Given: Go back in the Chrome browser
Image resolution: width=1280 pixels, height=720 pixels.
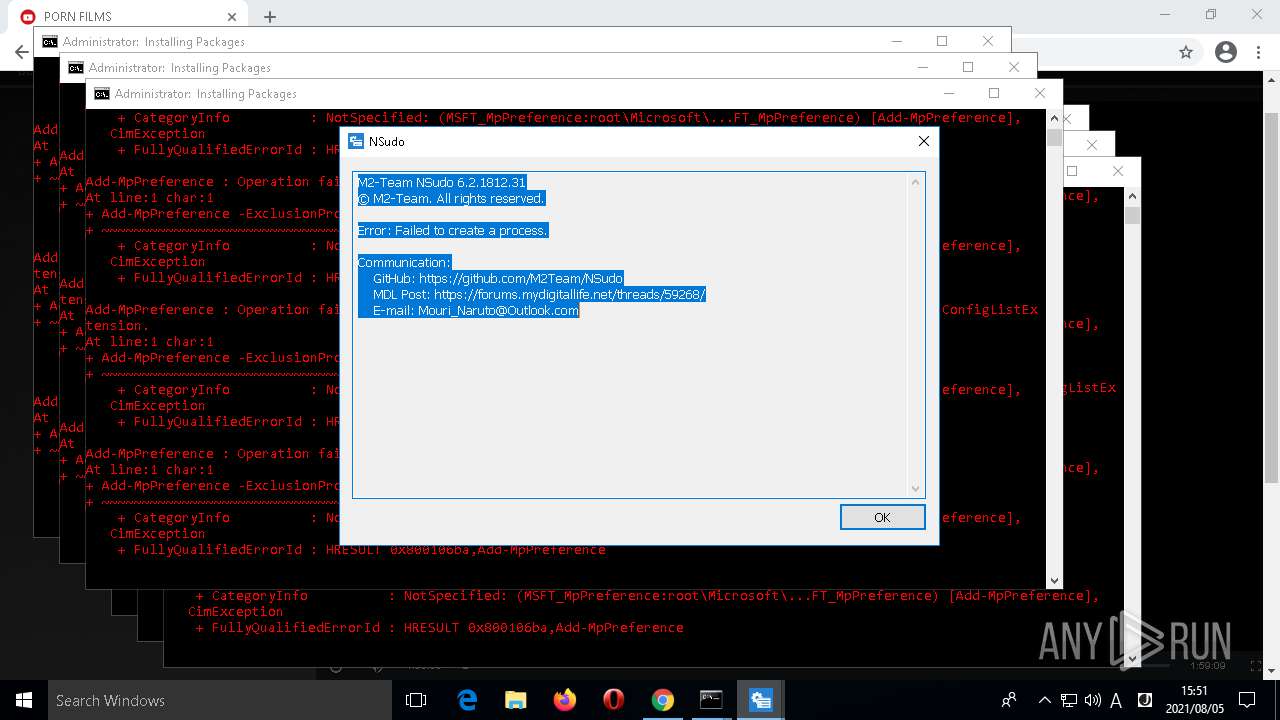Looking at the screenshot, I should (21, 52).
